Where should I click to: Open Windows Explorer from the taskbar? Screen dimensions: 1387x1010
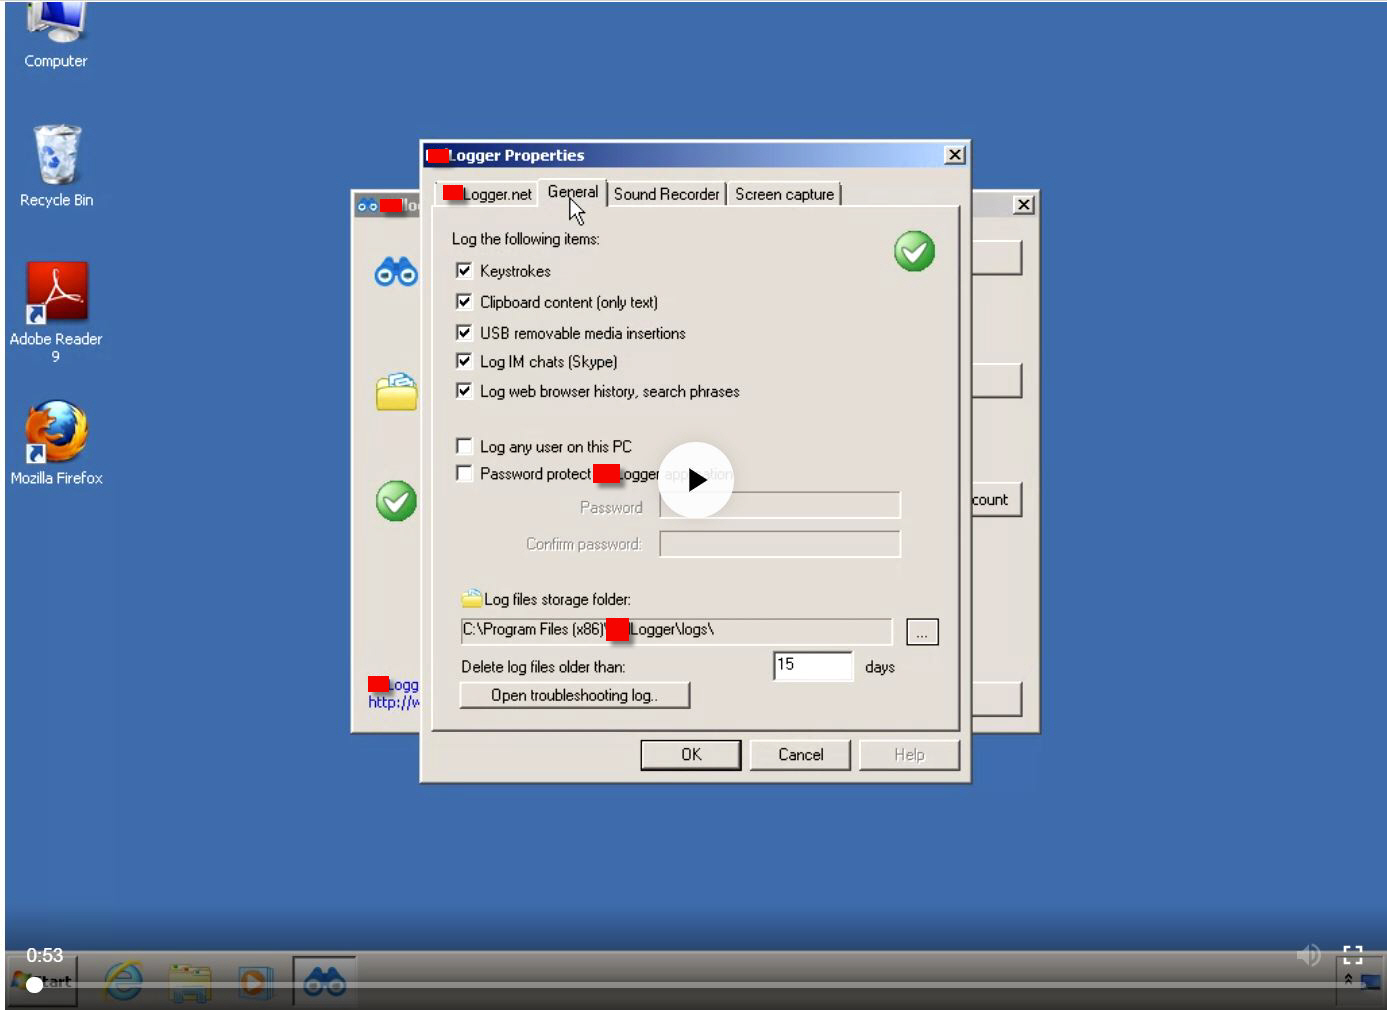click(x=189, y=981)
